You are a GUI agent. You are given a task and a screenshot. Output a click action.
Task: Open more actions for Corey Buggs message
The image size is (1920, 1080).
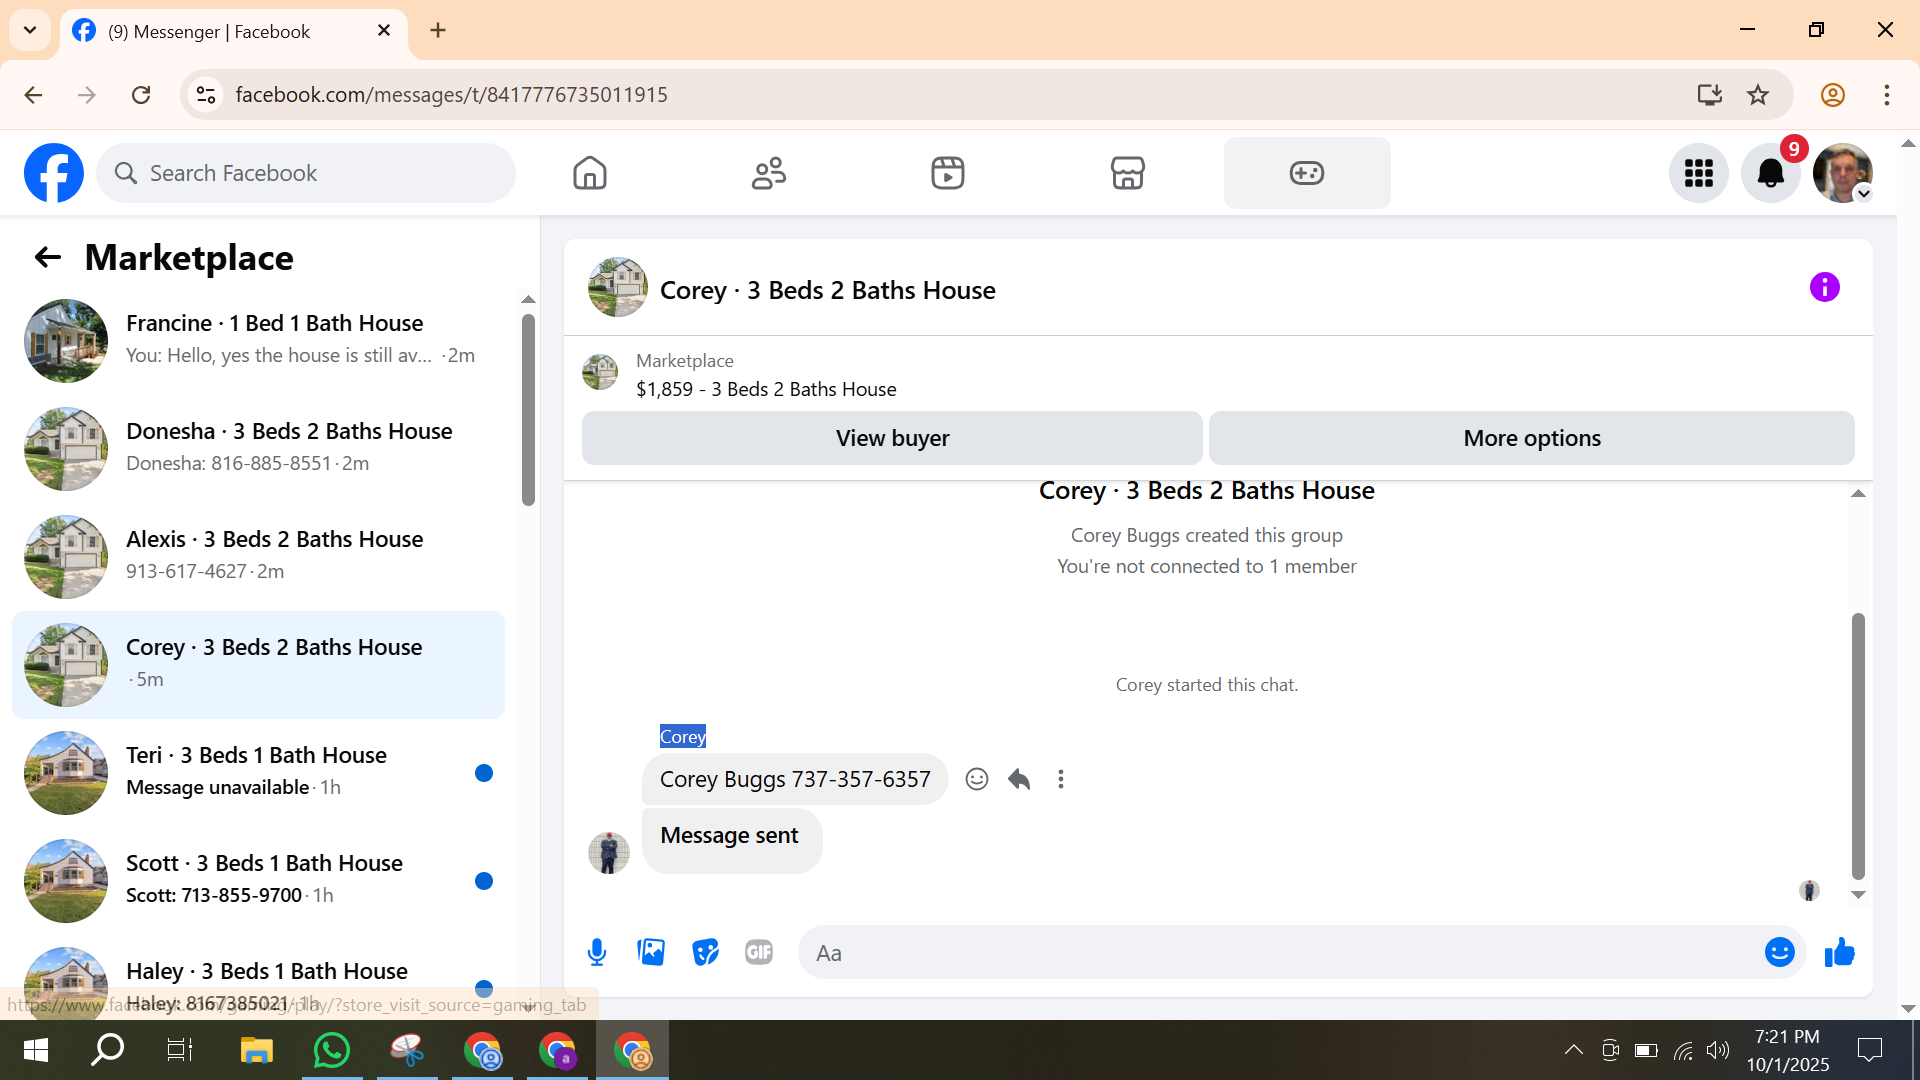pos(1061,779)
